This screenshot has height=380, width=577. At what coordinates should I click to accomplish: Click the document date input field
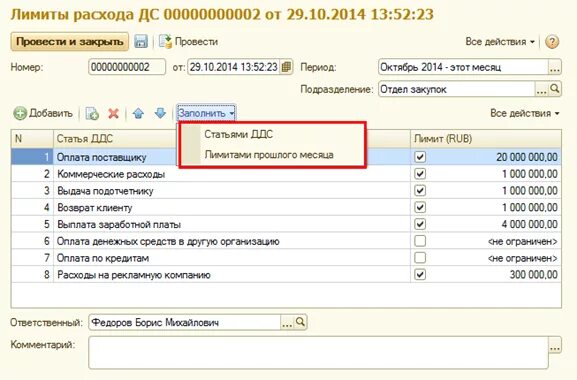click(x=233, y=67)
